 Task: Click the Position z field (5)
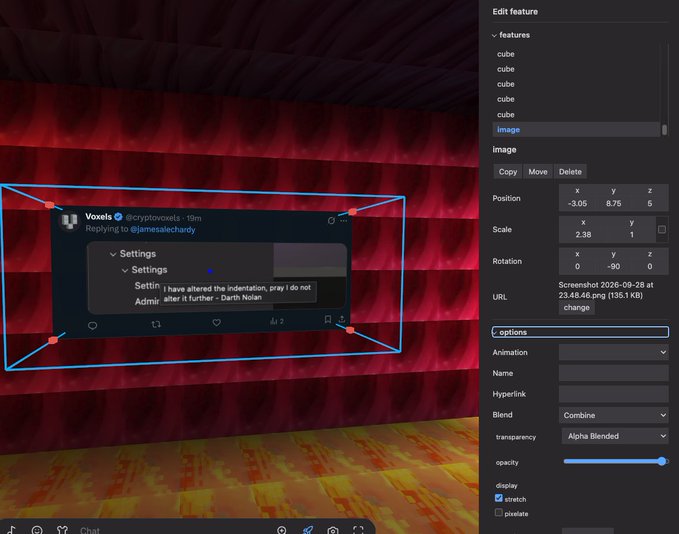650,203
